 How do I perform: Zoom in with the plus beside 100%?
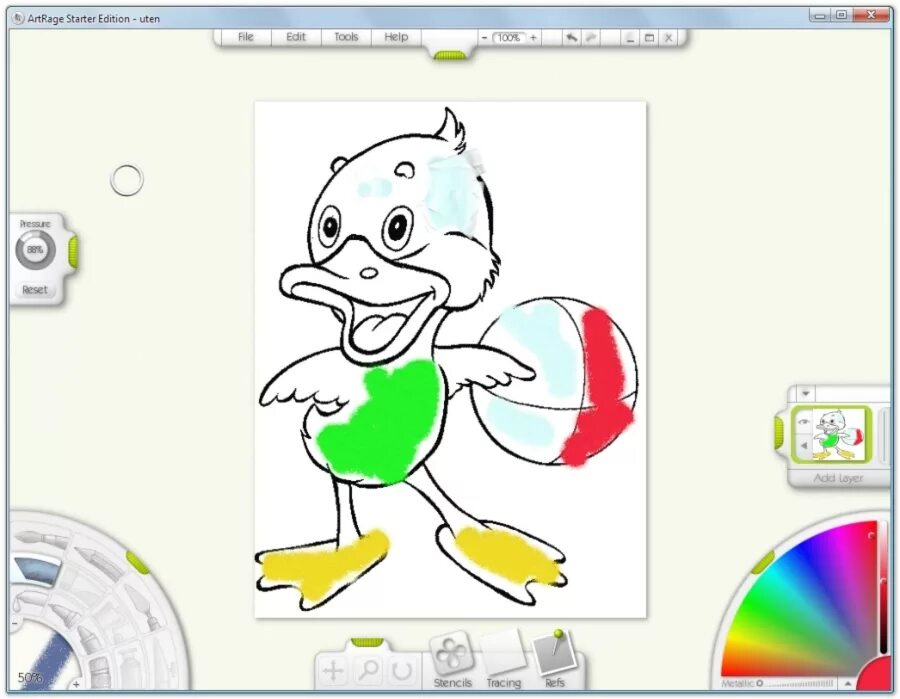[x=533, y=38]
